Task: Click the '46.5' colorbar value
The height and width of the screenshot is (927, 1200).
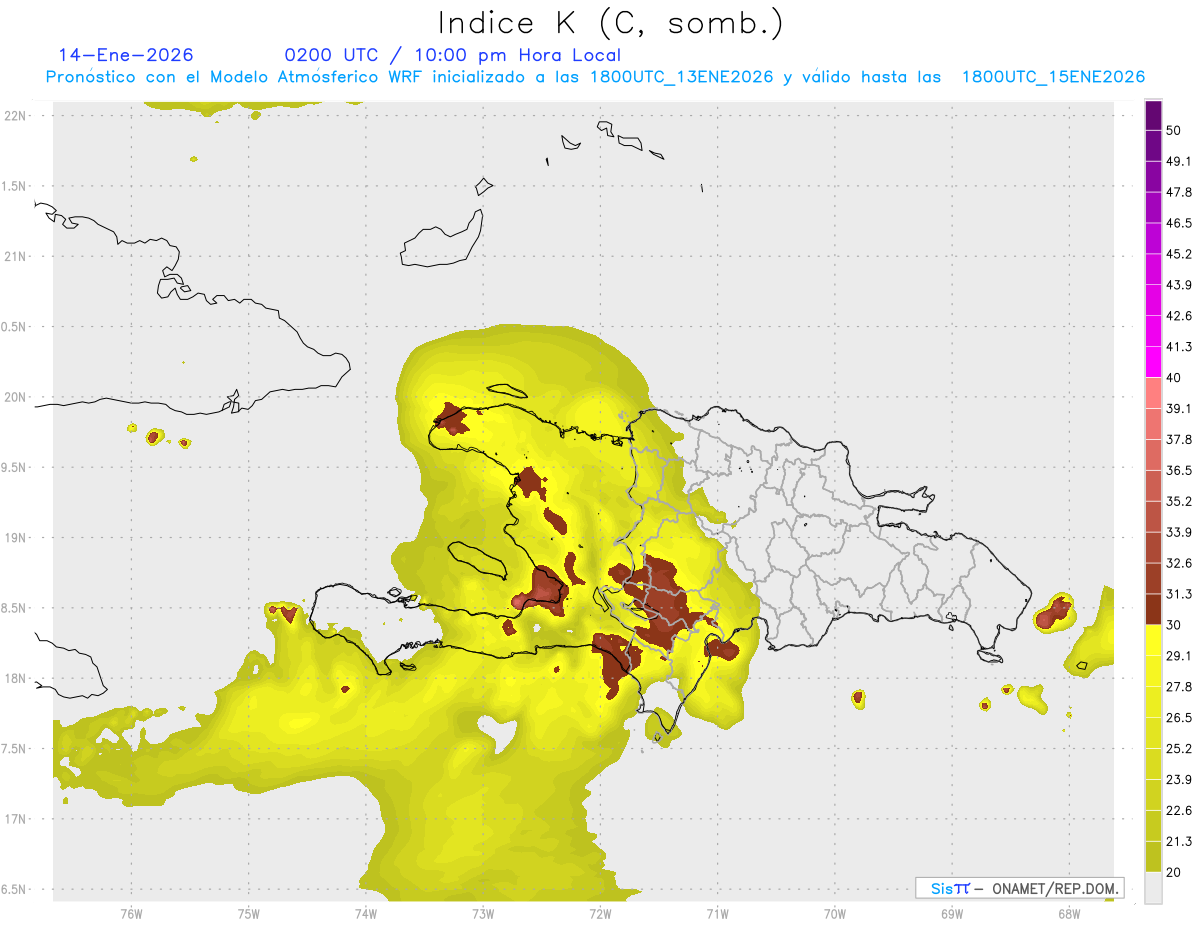Action: tap(1179, 223)
